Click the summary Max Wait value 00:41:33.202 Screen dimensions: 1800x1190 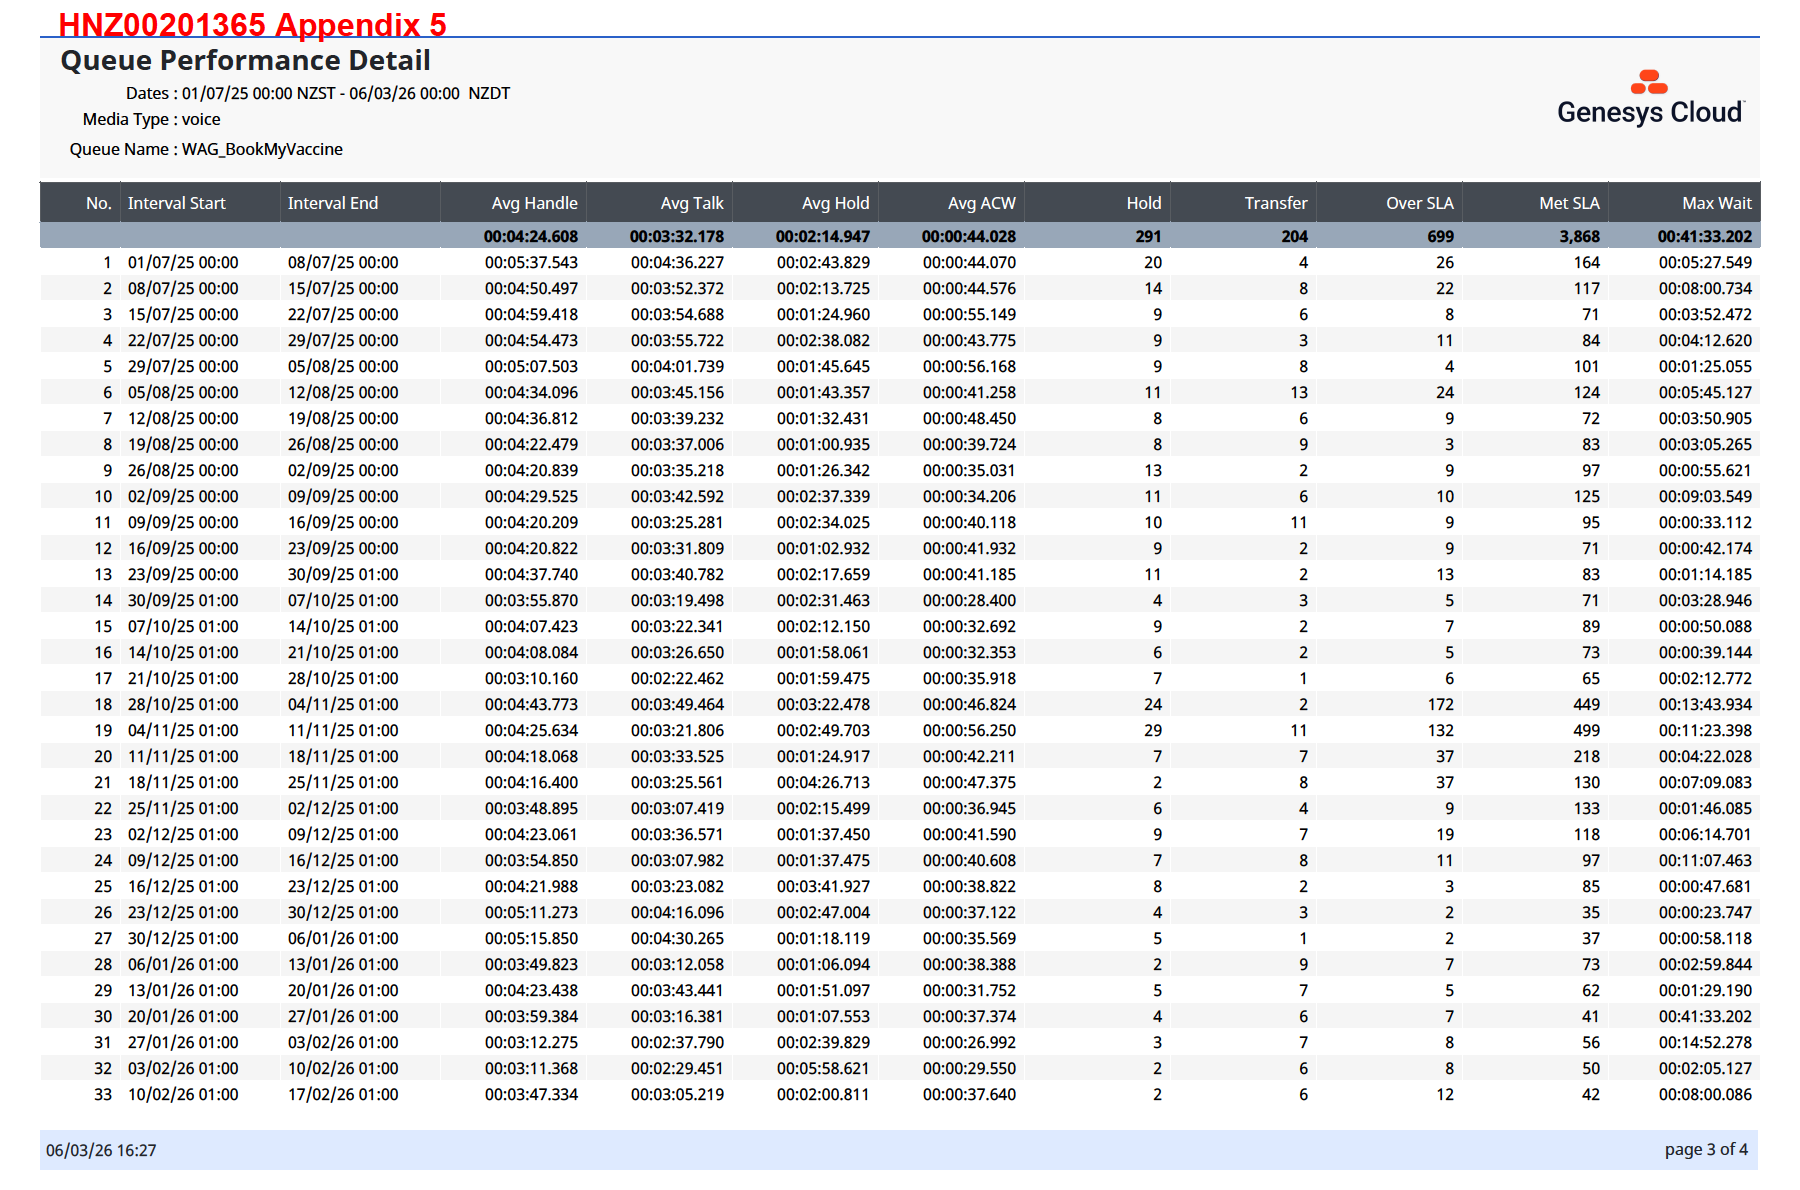[1704, 236]
